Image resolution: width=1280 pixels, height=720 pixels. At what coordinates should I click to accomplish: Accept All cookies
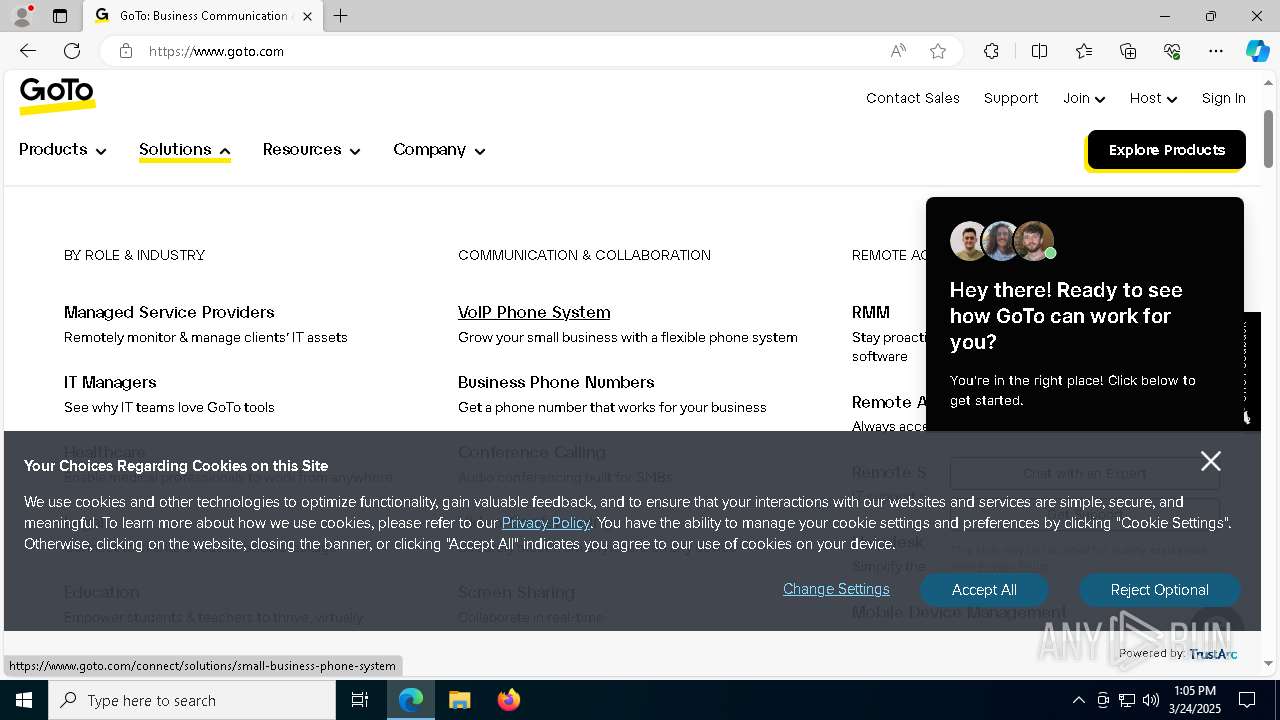984,590
